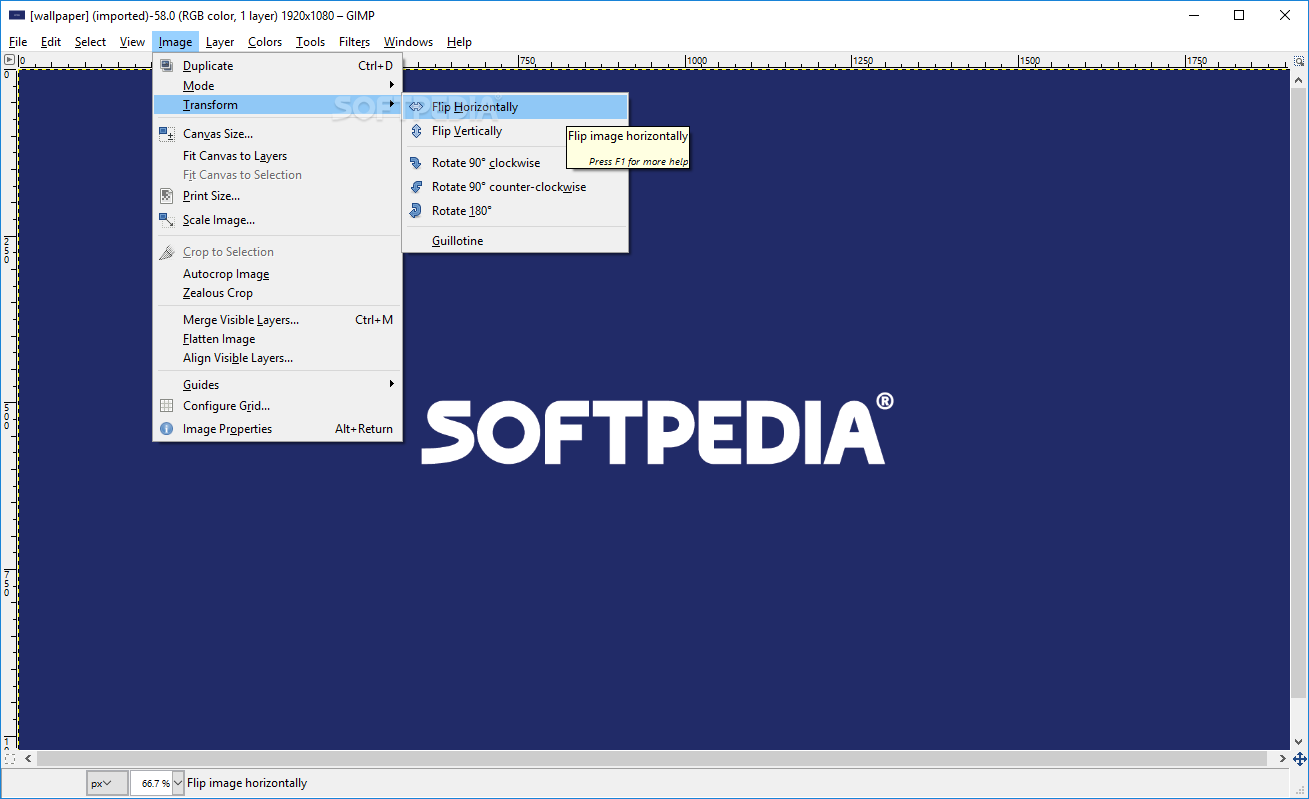The height and width of the screenshot is (799, 1309).
Task: Click the horizontal scrollbar left arrow
Action: tap(27, 759)
